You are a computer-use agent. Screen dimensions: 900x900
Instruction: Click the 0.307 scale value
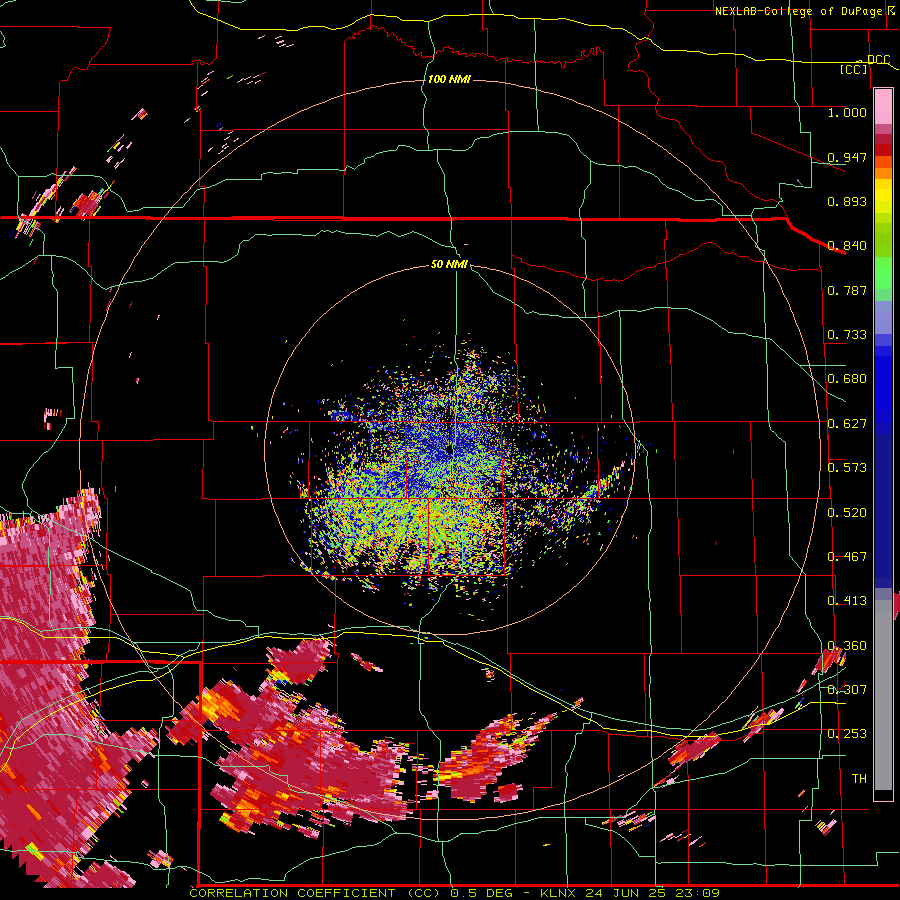(x=847, y=689)
